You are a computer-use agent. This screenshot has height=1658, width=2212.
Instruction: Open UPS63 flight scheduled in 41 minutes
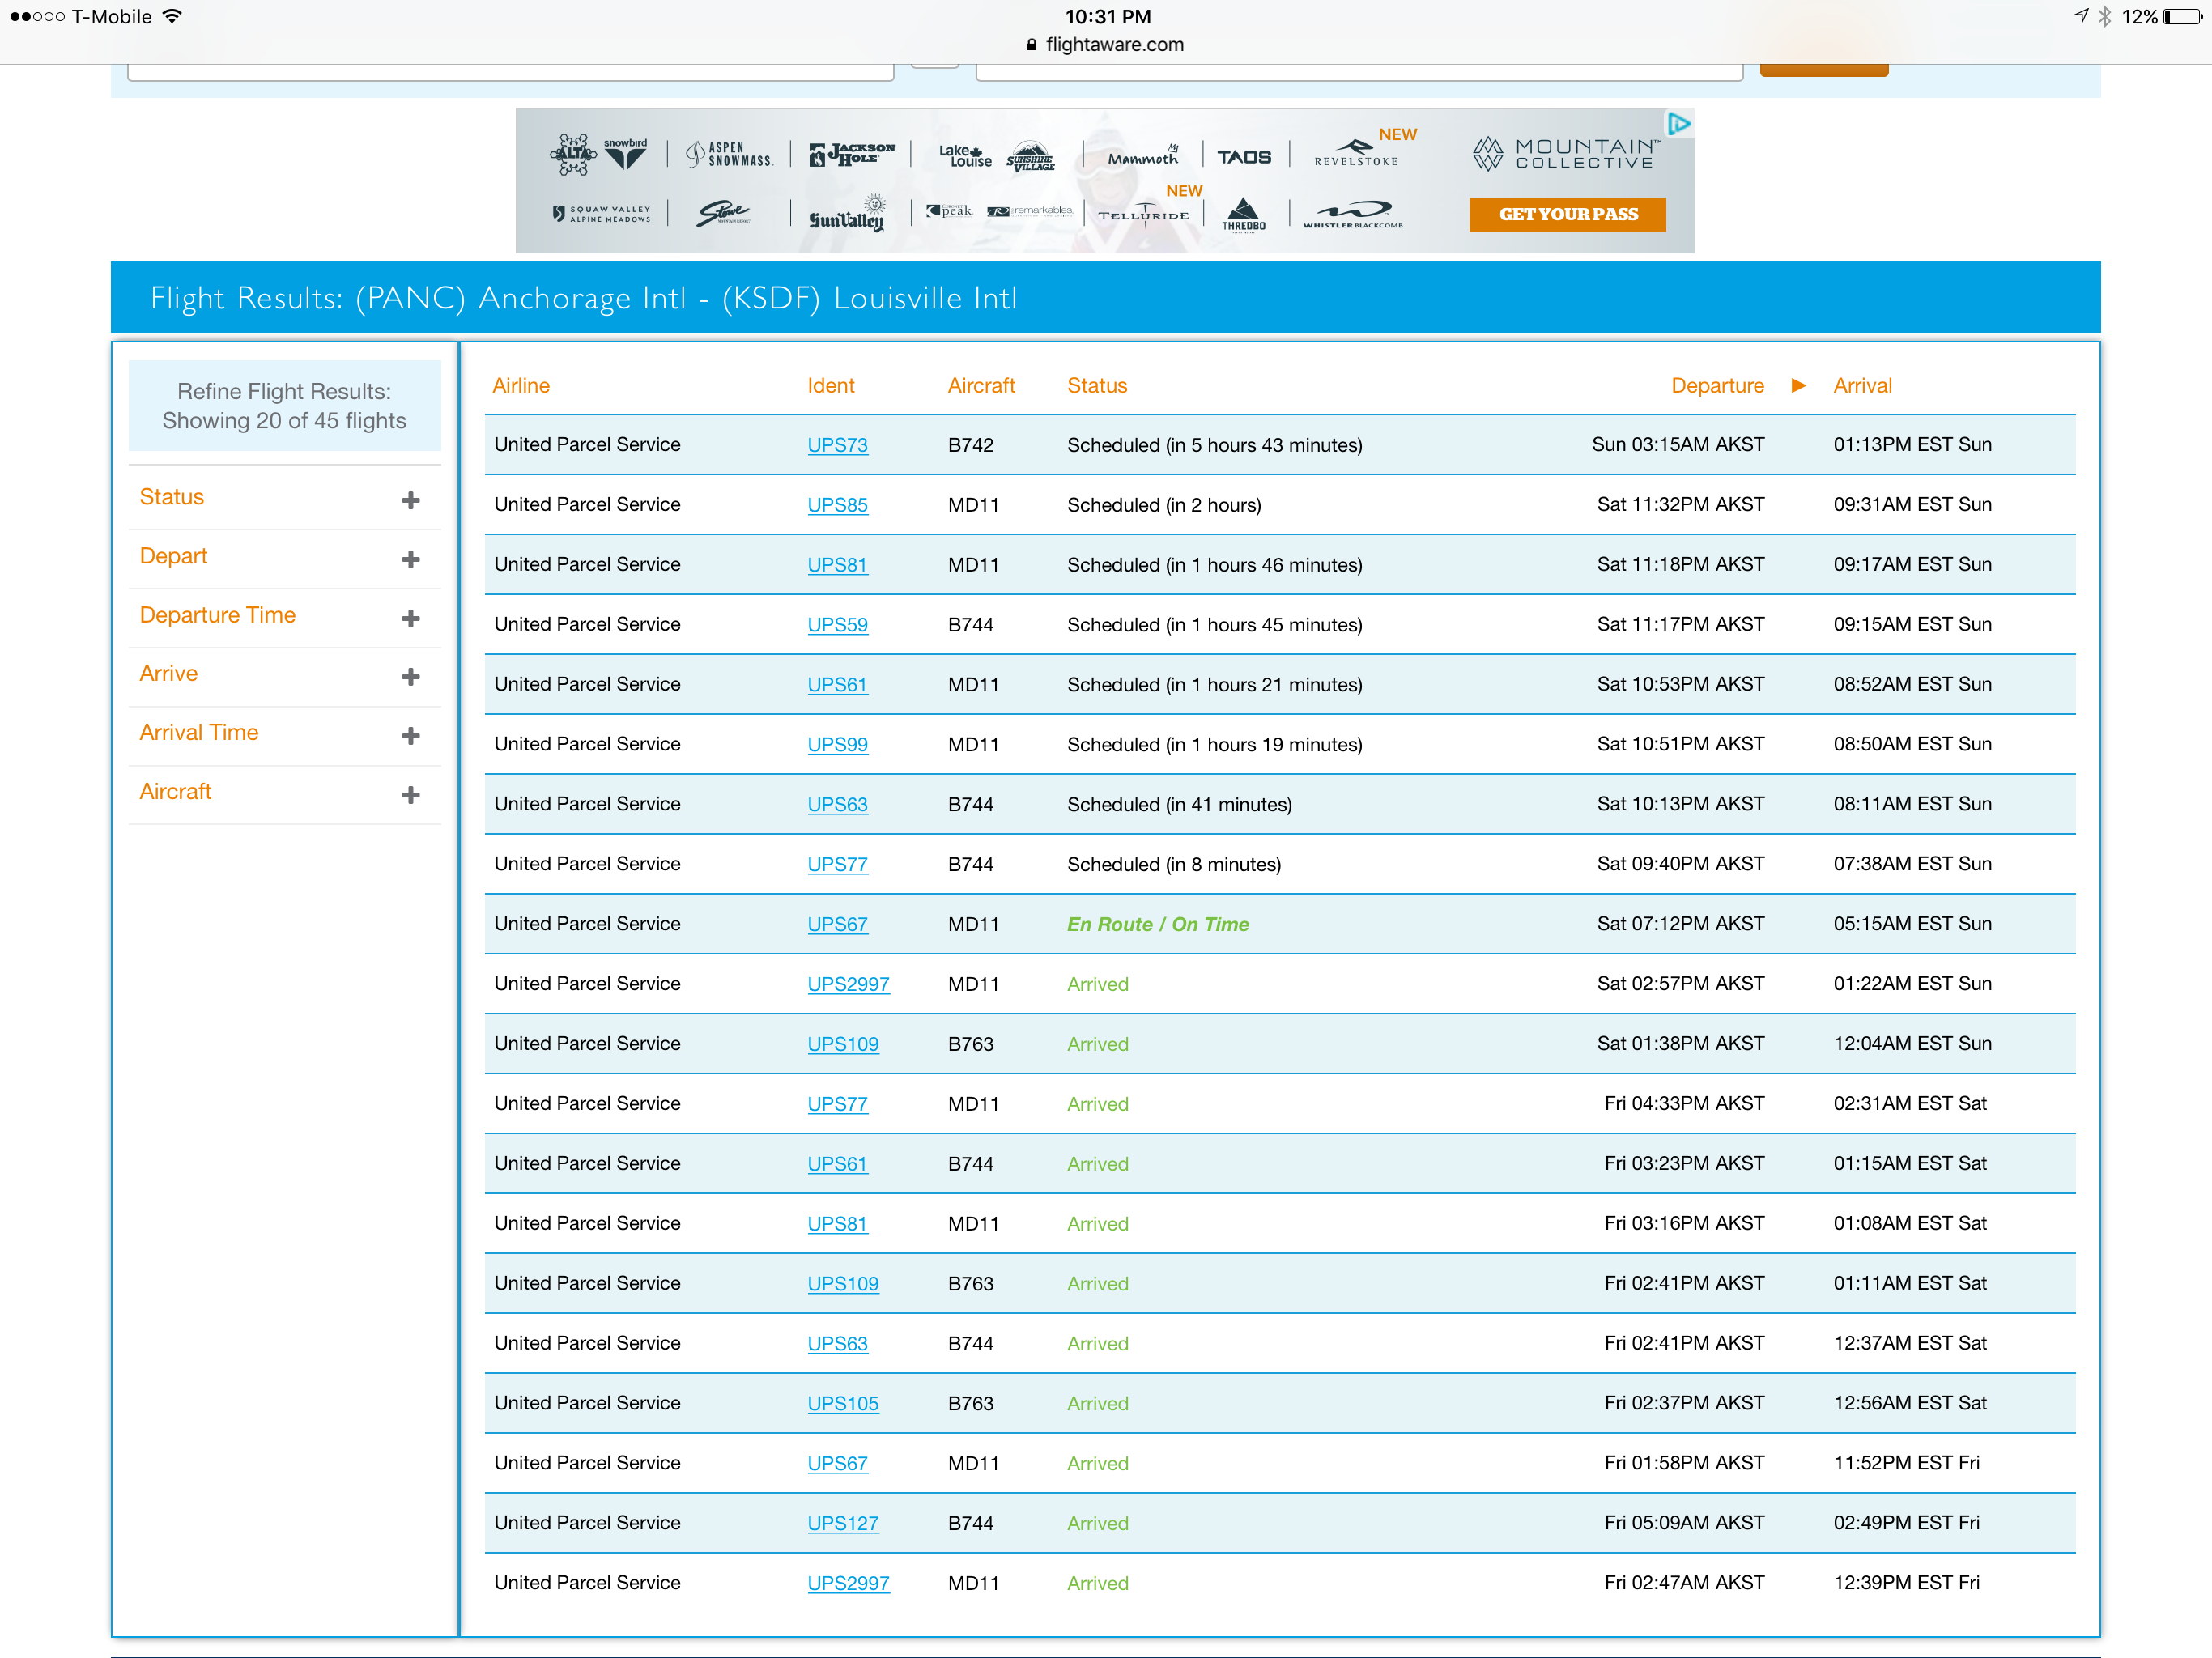837,805
